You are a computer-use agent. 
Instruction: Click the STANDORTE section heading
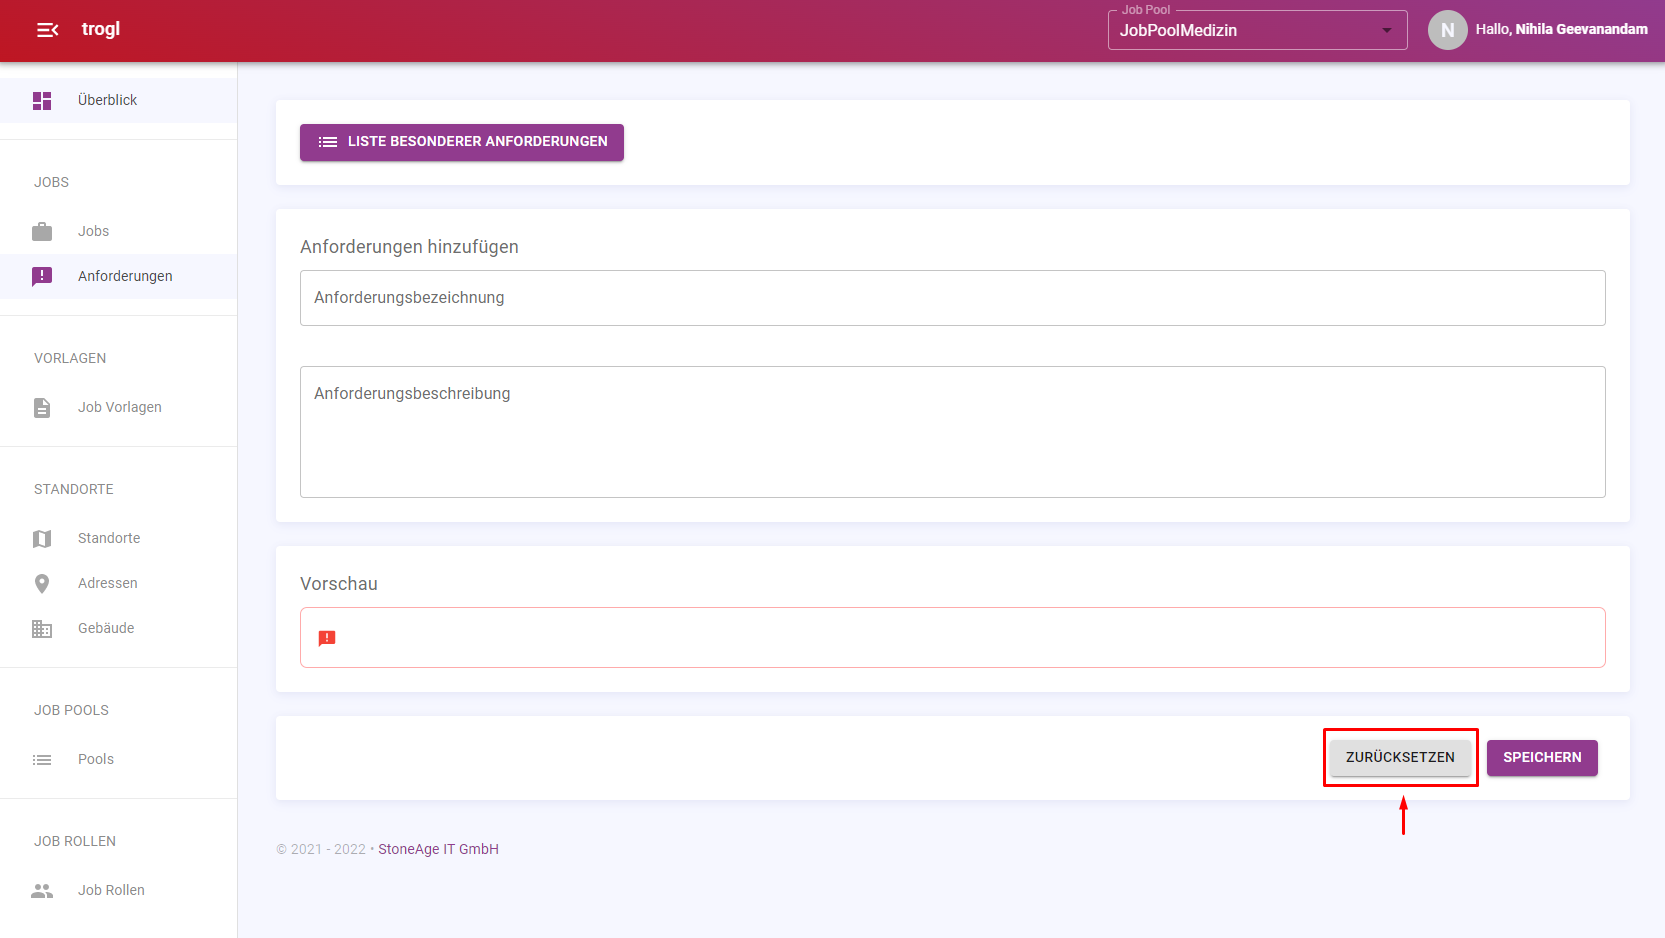(74, 489)
